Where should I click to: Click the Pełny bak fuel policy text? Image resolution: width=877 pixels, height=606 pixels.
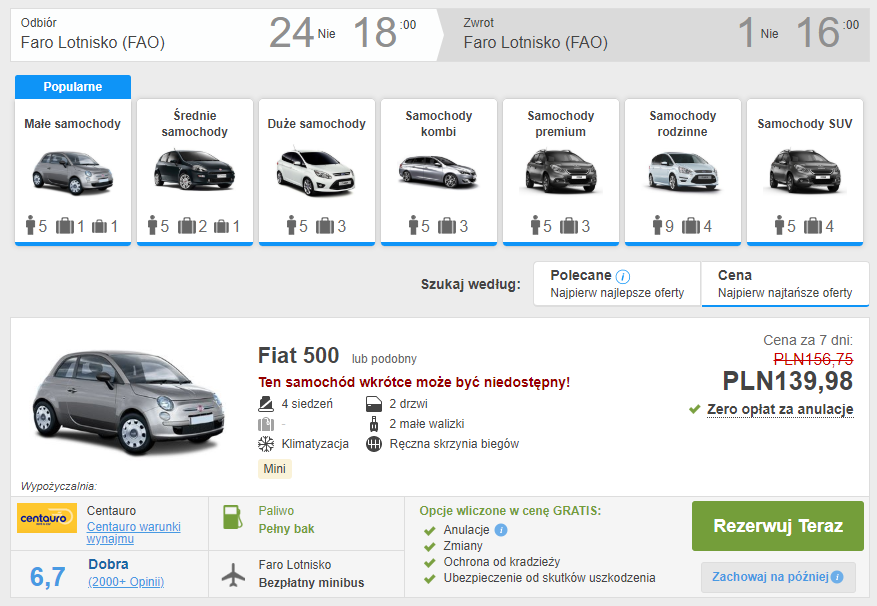click(x=286, y=529)
